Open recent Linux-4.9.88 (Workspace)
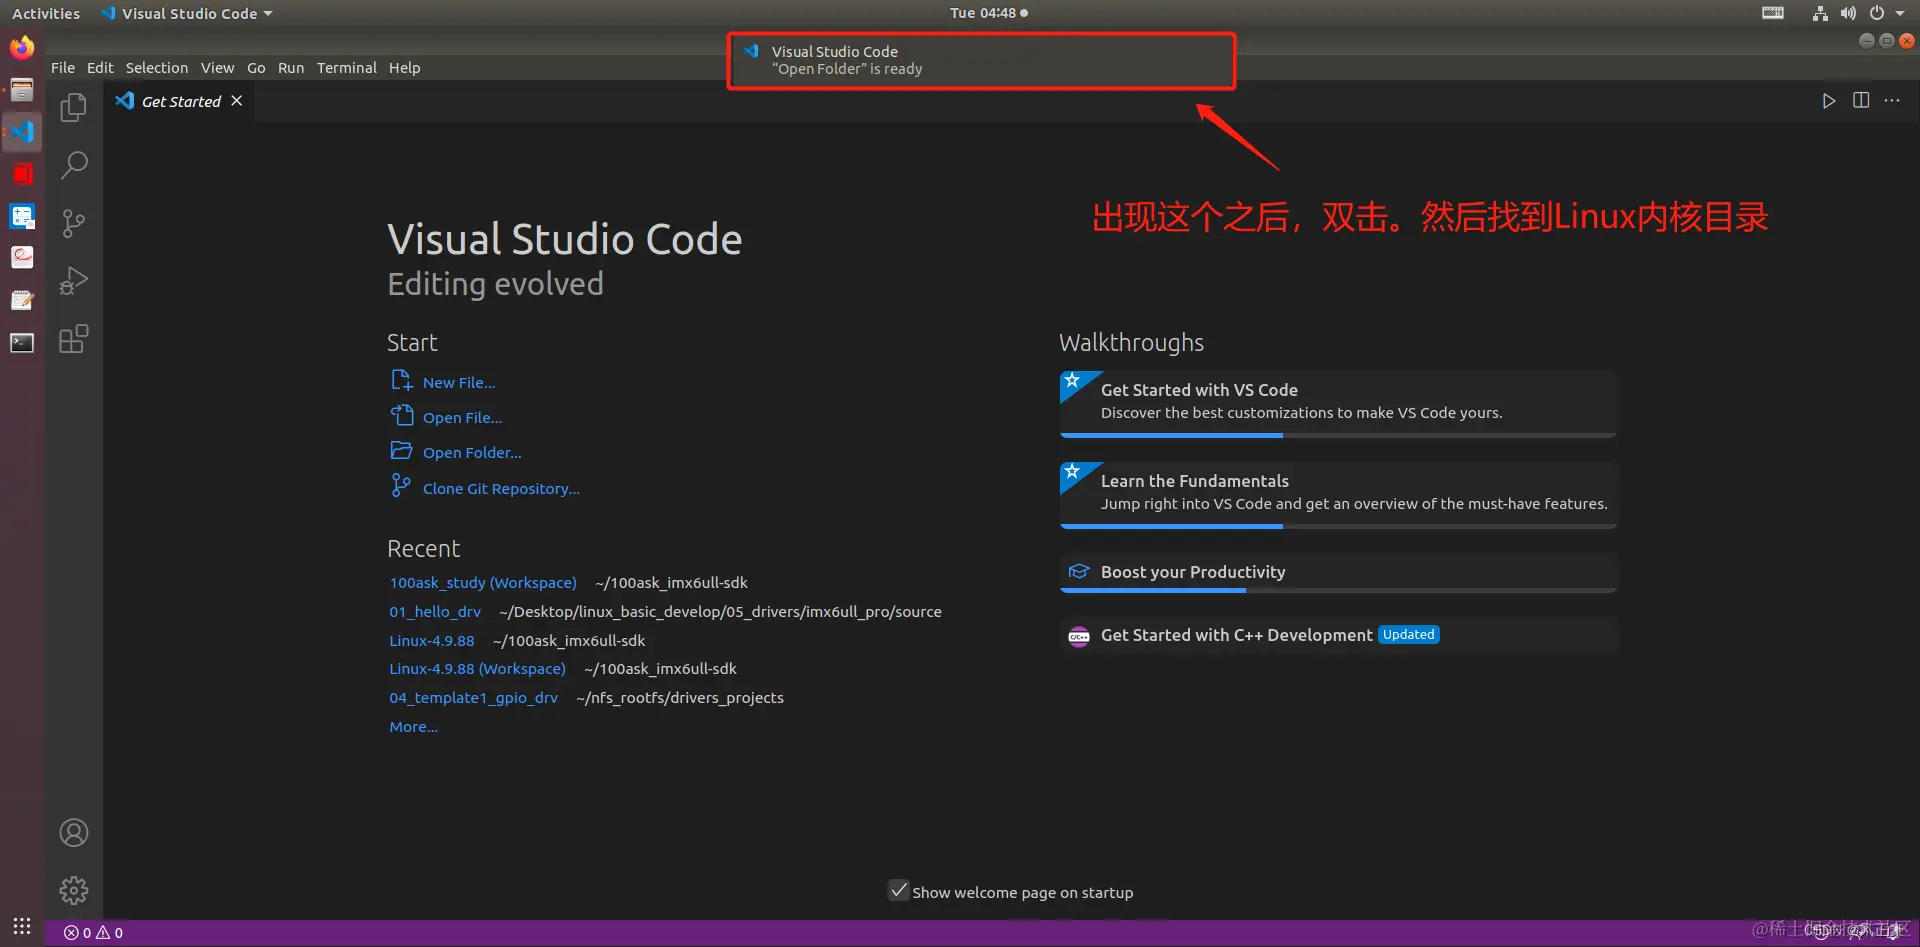This screenshot has height=947, width=1920. [x=478, y=669]
